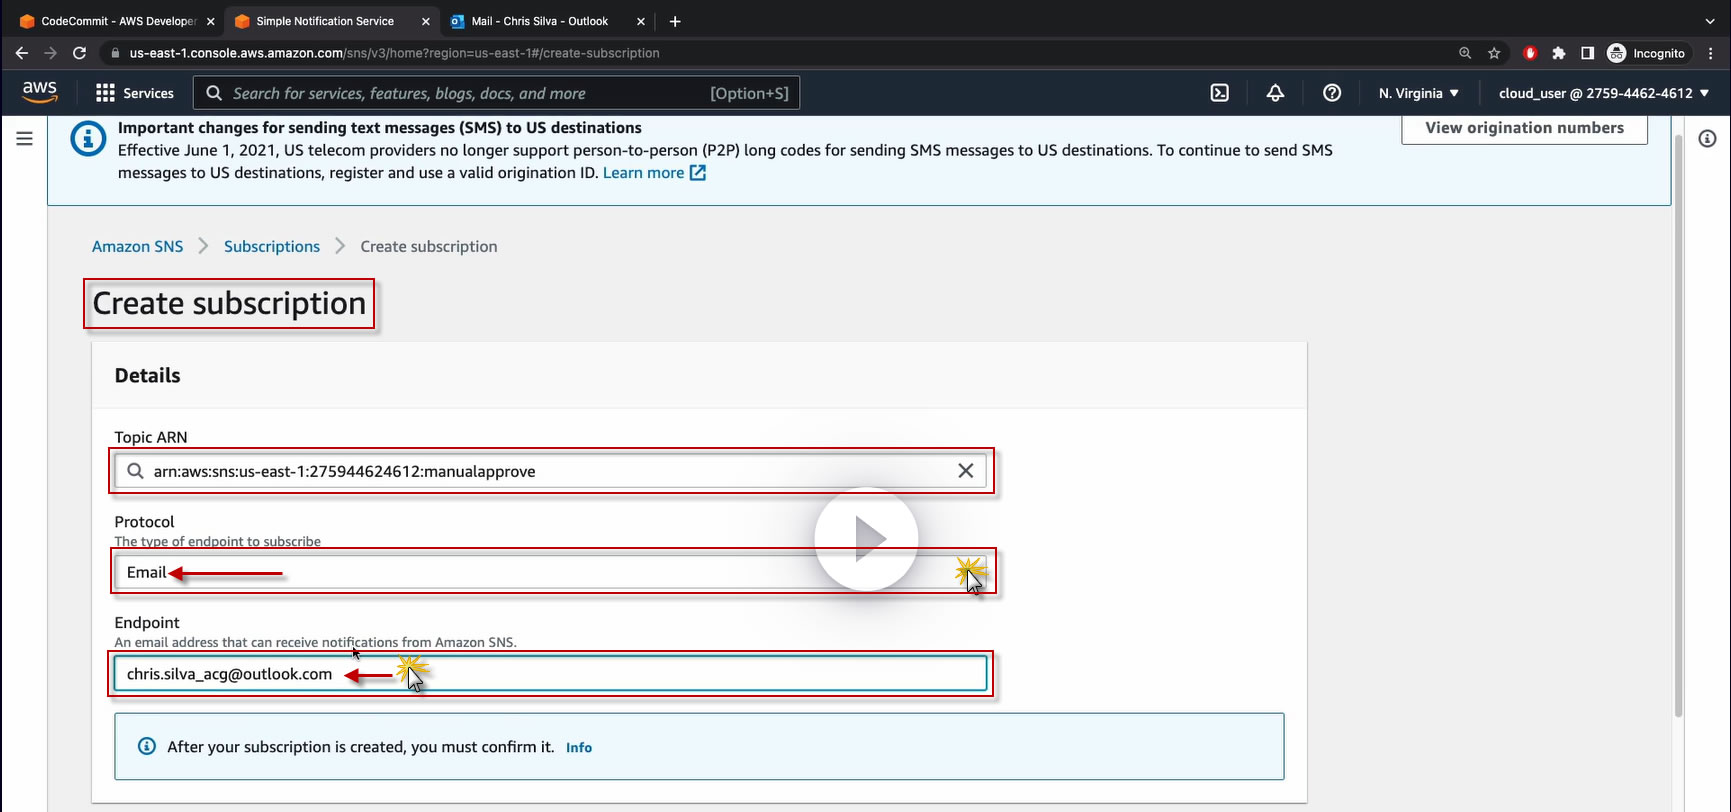Close the Simple Notification Service tab
This screenshot has width=1731, height=812.
426,21
